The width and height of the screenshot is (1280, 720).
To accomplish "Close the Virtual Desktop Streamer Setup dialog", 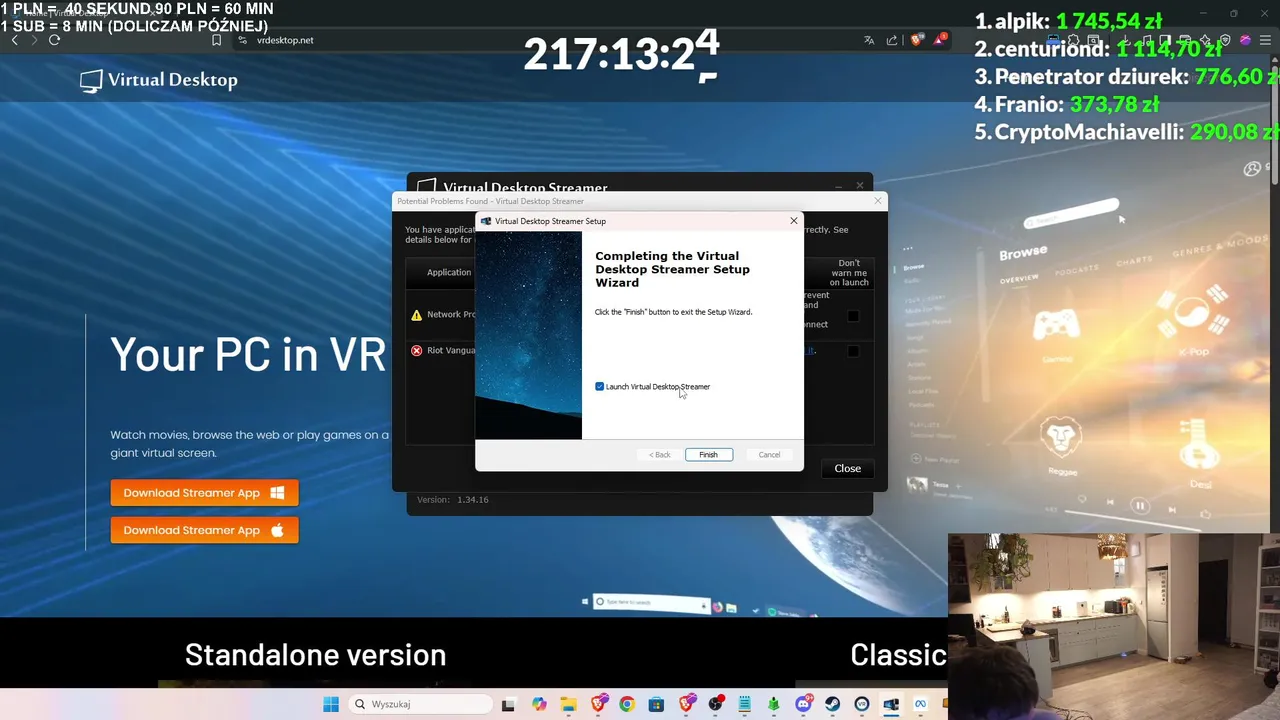I will click(794, 221).
